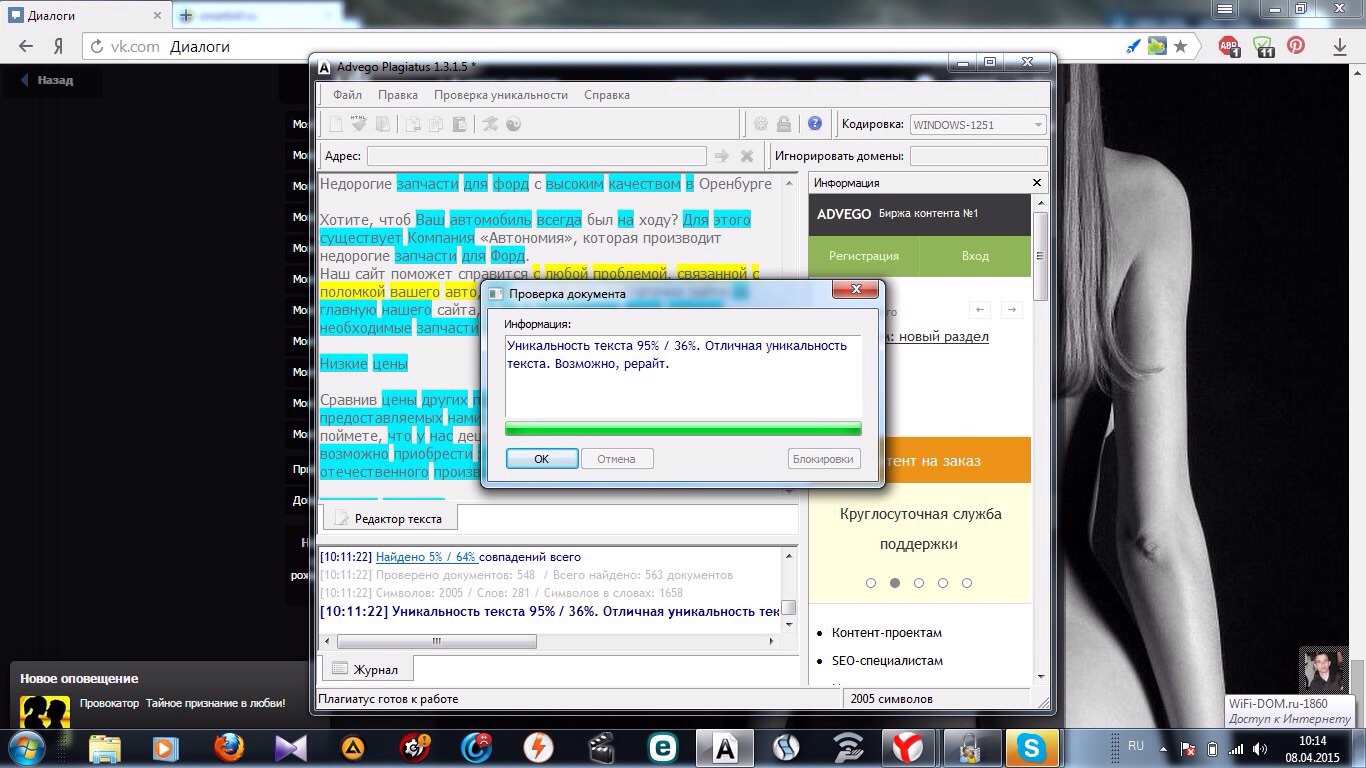Image resolution: width=1366 pixels, height=768 pixels.
Task: Click the go arrow next to address field
Action: (722, 156)
